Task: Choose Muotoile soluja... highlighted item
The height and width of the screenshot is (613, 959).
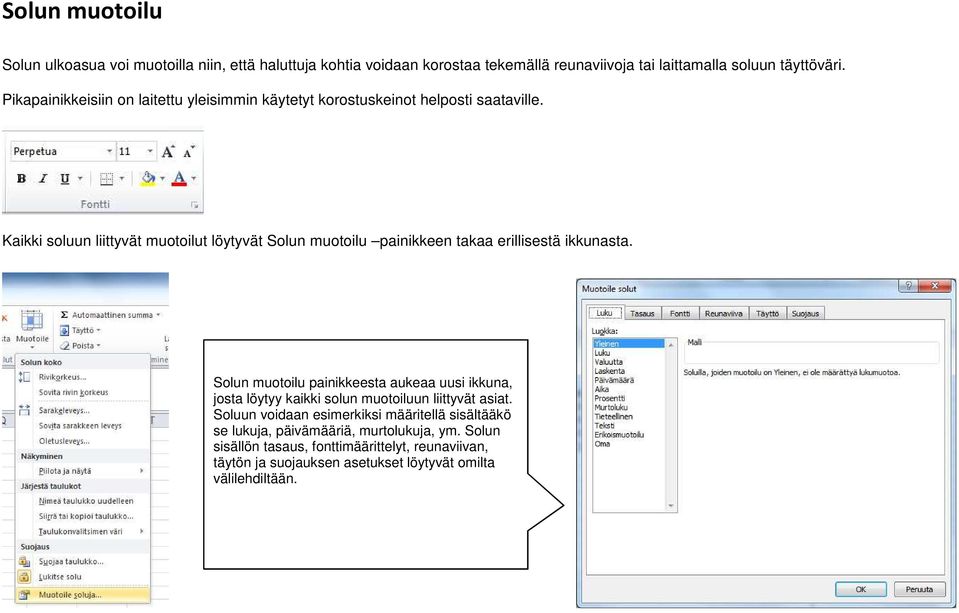Action: pyautogui.click(x=83, y=595)
